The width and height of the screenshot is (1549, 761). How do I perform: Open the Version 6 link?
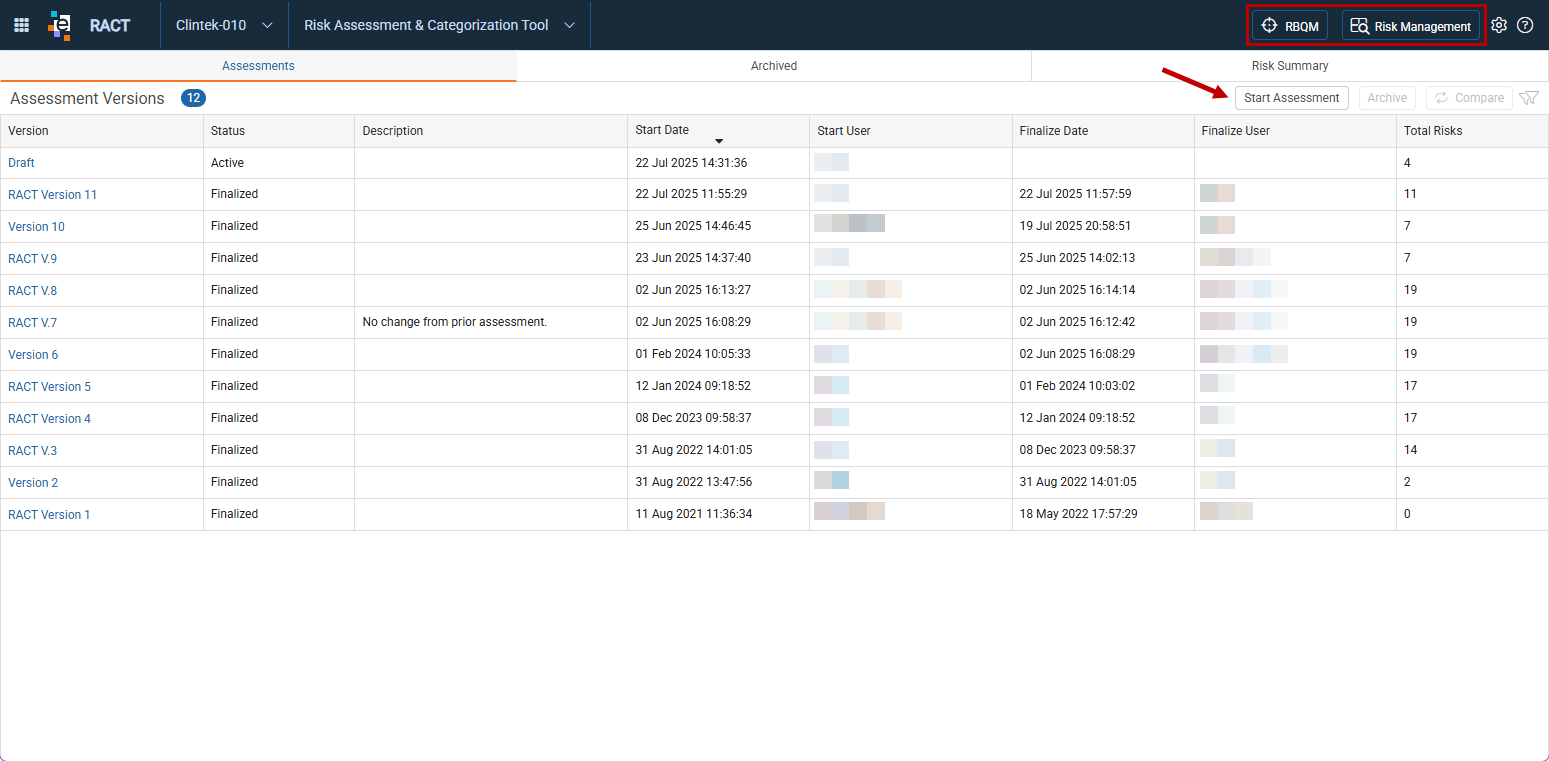click(33, 355)
